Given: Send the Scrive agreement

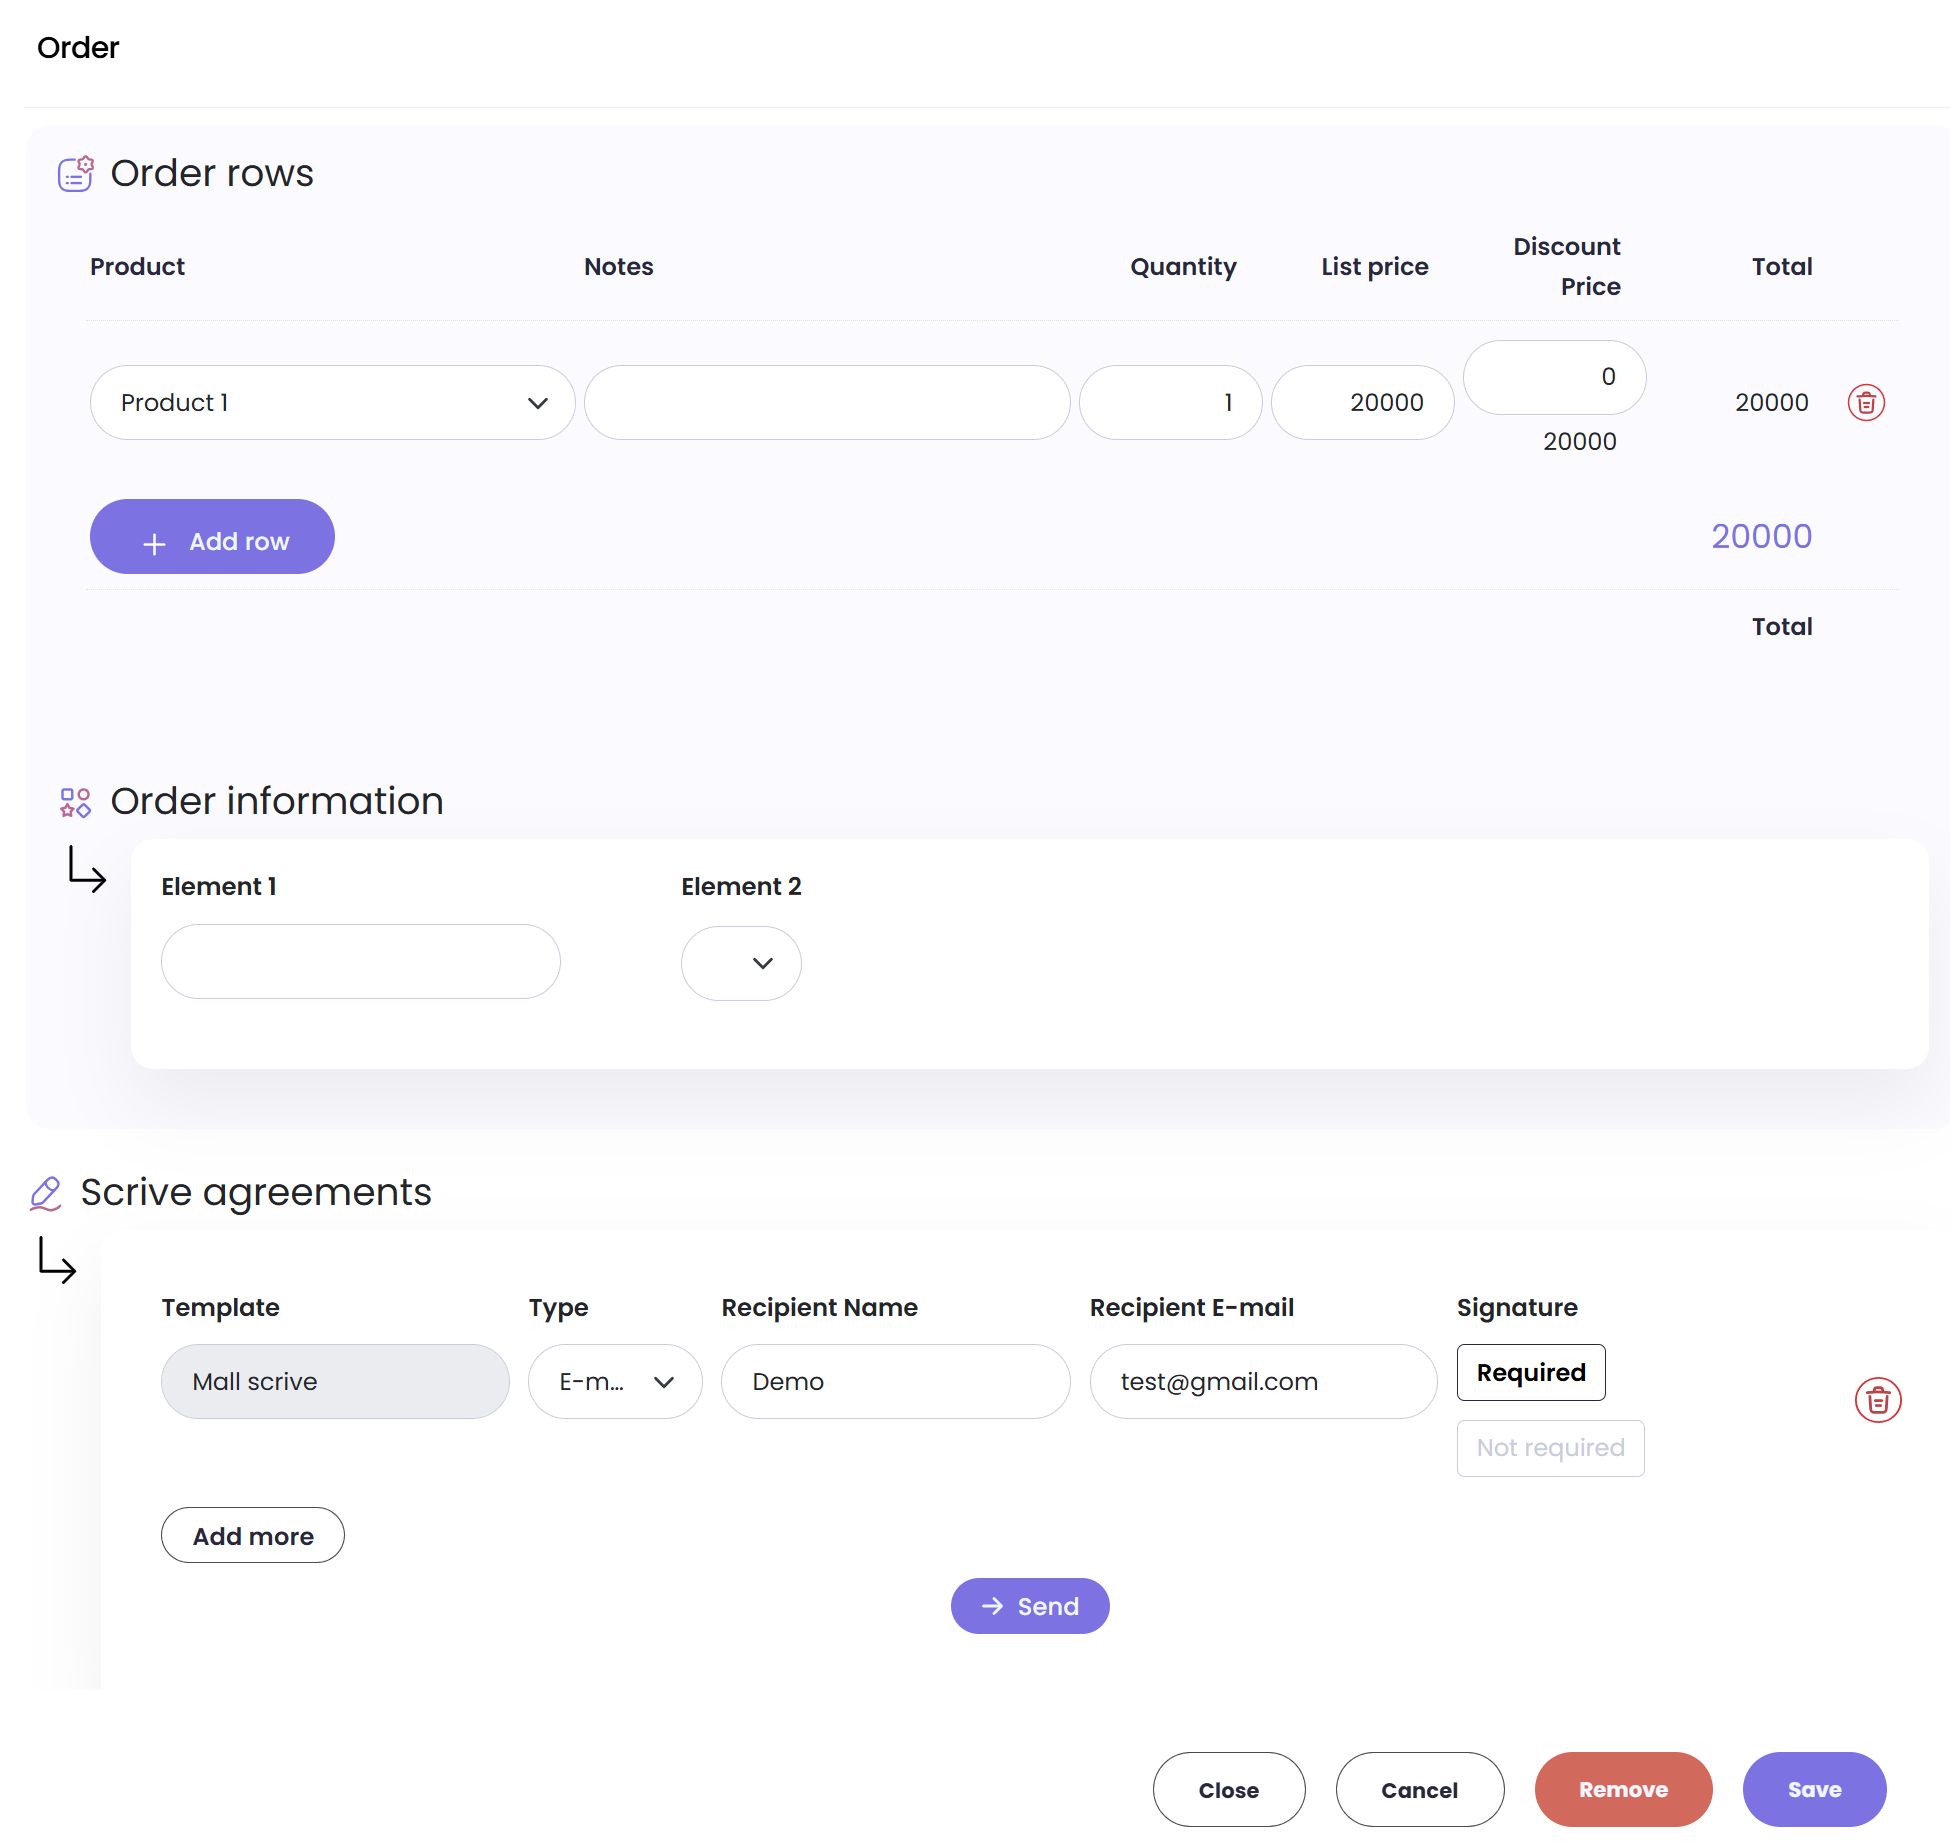Looking at the screenshot, I should 1029,1606.
